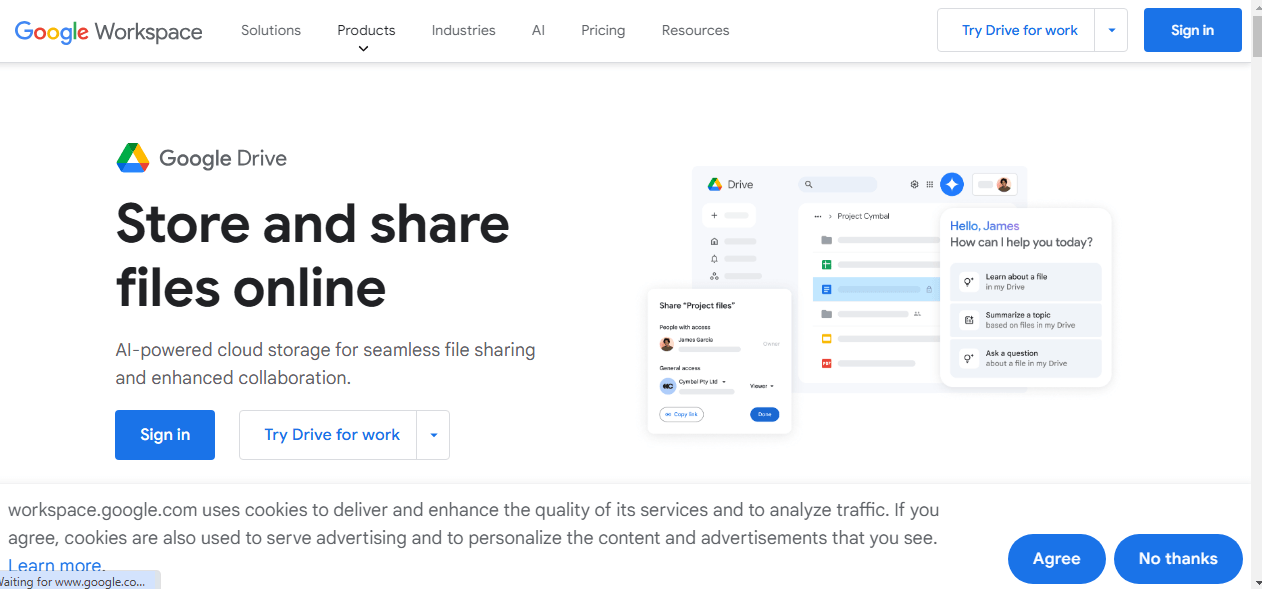Viewport: 1262px width, 589px height.
Task: Click the bell icon in illustration sidebar
Action: [714, 259]
